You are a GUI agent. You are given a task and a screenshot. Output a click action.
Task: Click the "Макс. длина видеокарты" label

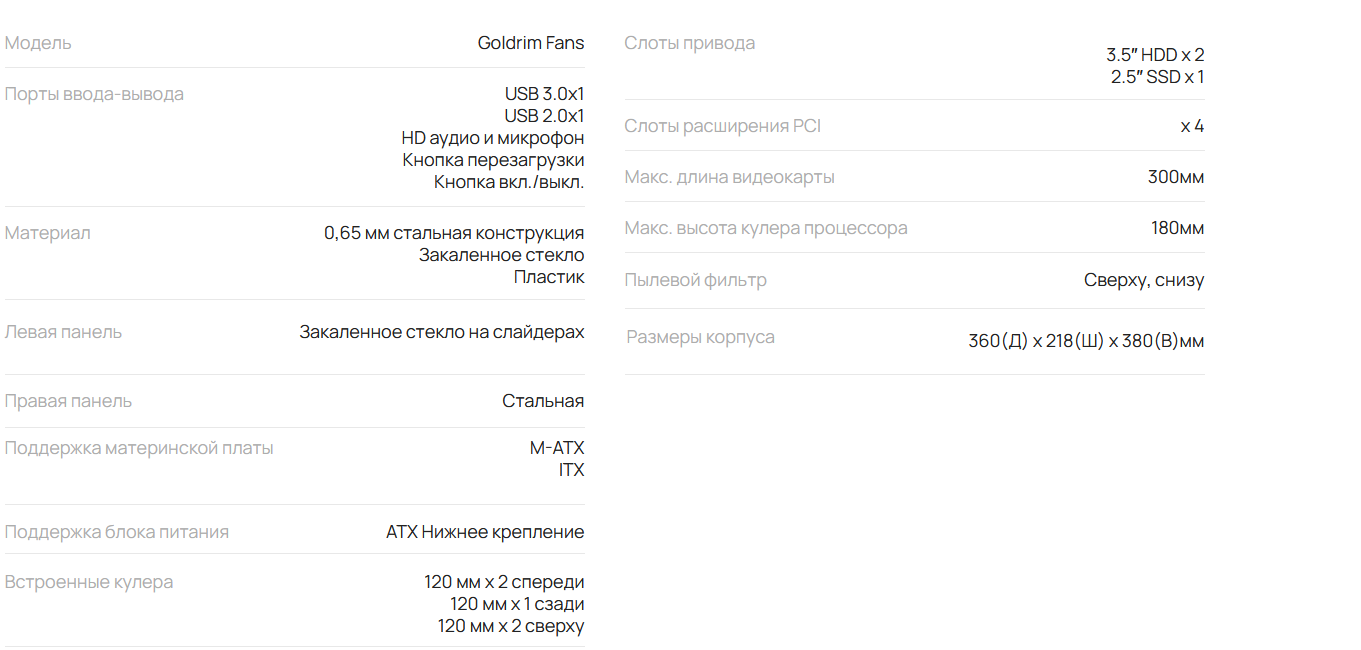pyautogui.click(x=729, y=177)
